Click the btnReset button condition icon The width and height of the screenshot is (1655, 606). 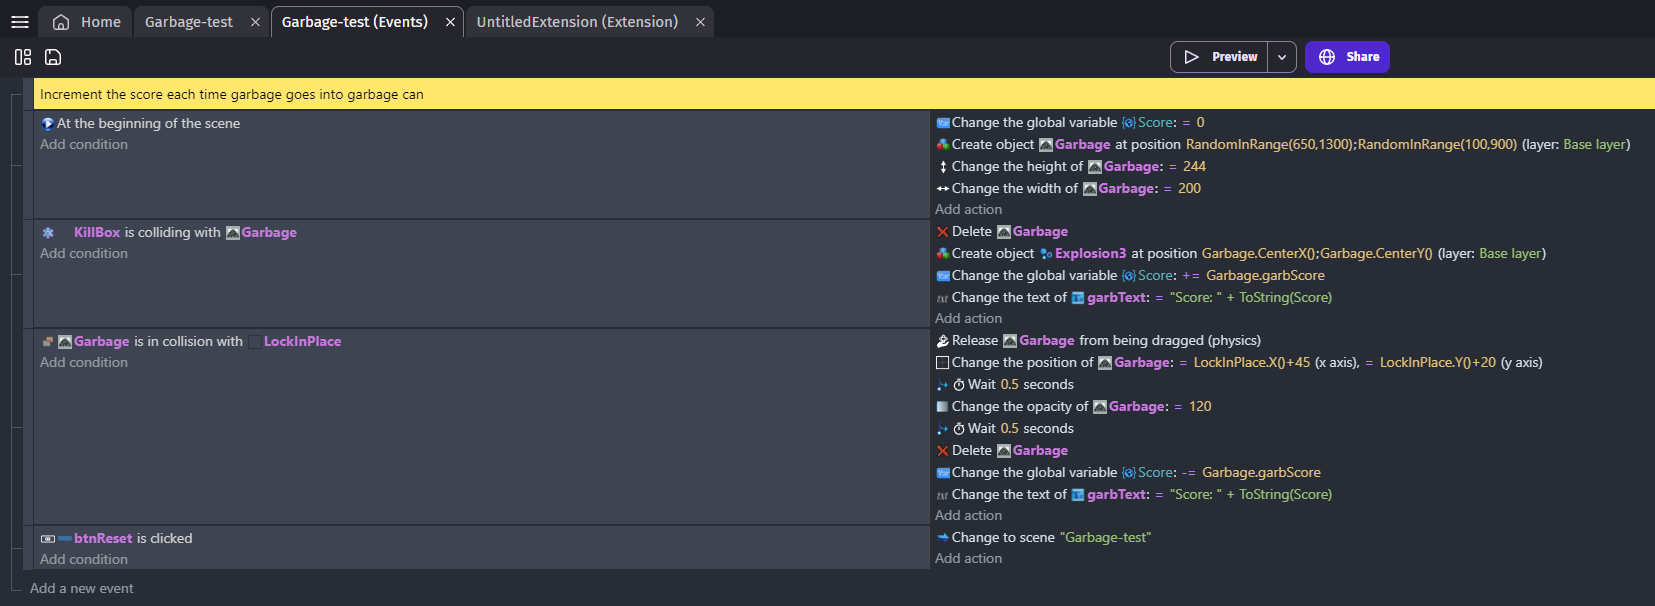(48, 539)
